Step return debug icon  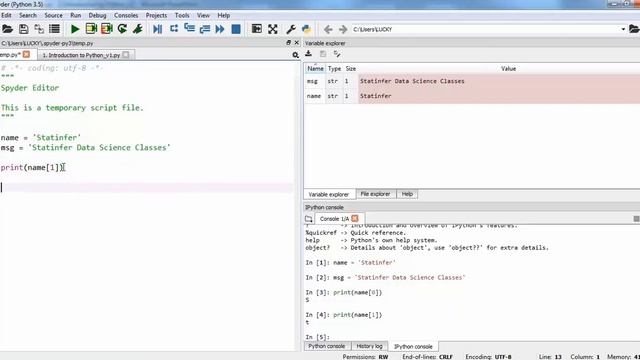coord(205,29)
